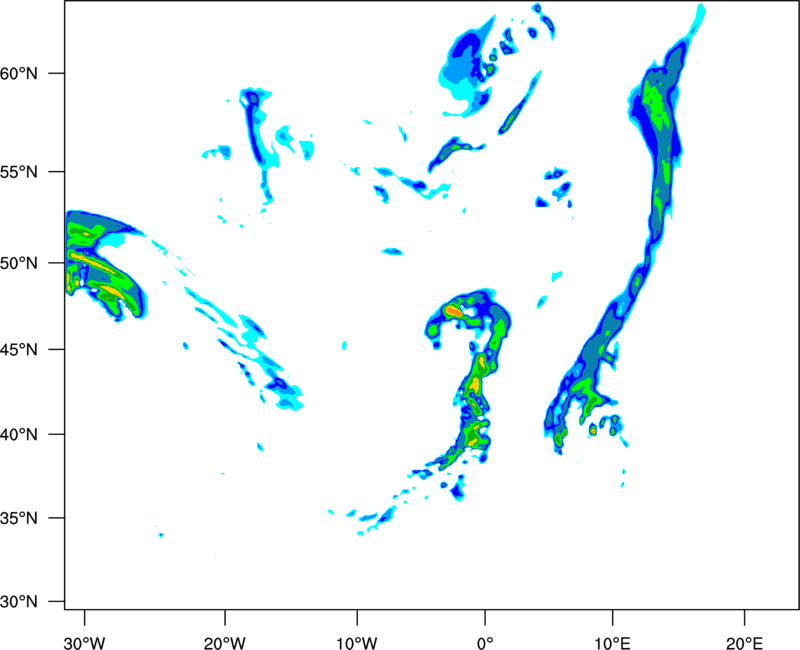Click the 55°N latitude label
This screenshot has height=650, width=800.
(19, 172)
